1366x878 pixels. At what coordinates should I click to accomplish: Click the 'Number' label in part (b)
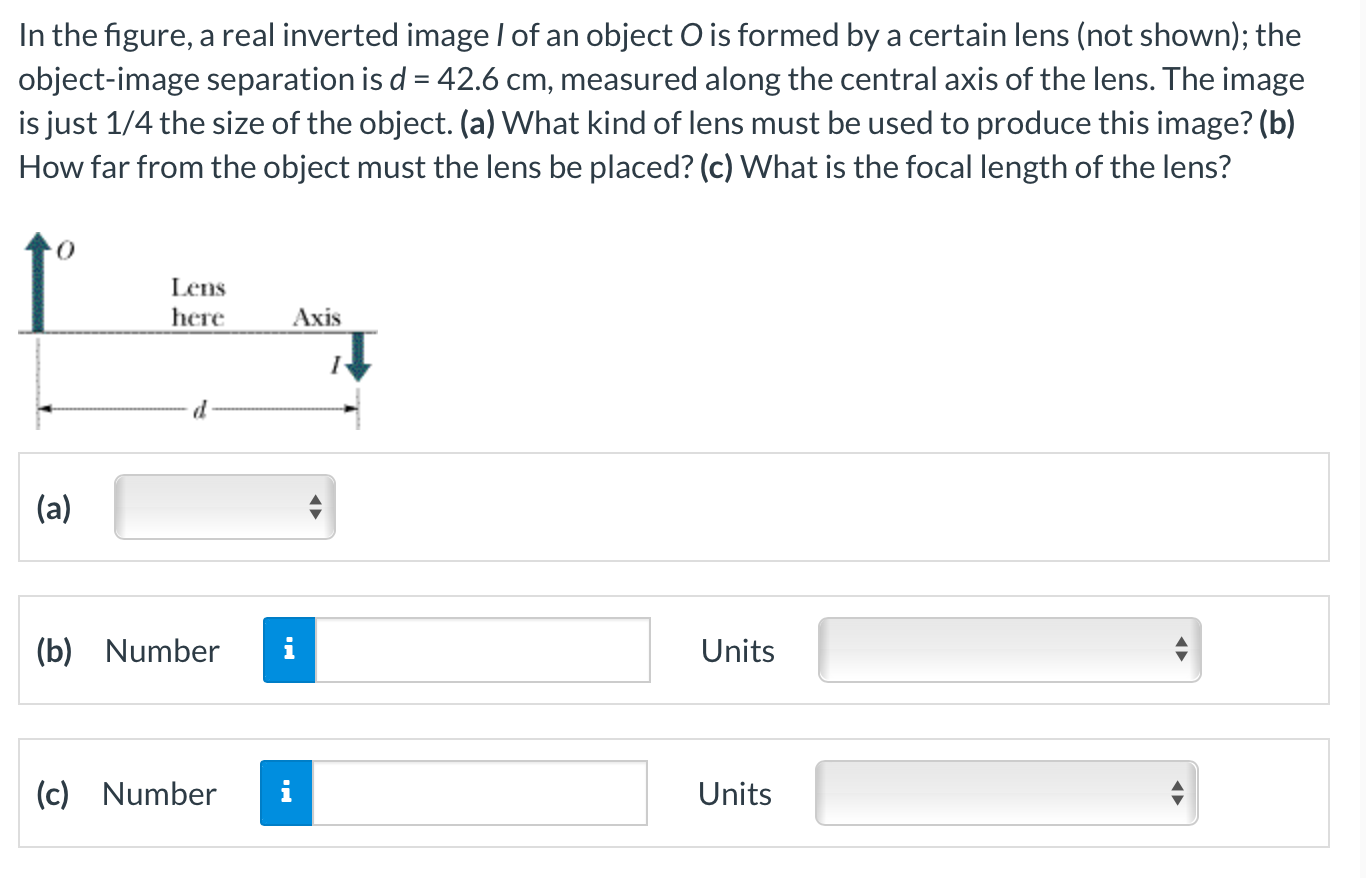pyautogui.click(x=161, y=650)
